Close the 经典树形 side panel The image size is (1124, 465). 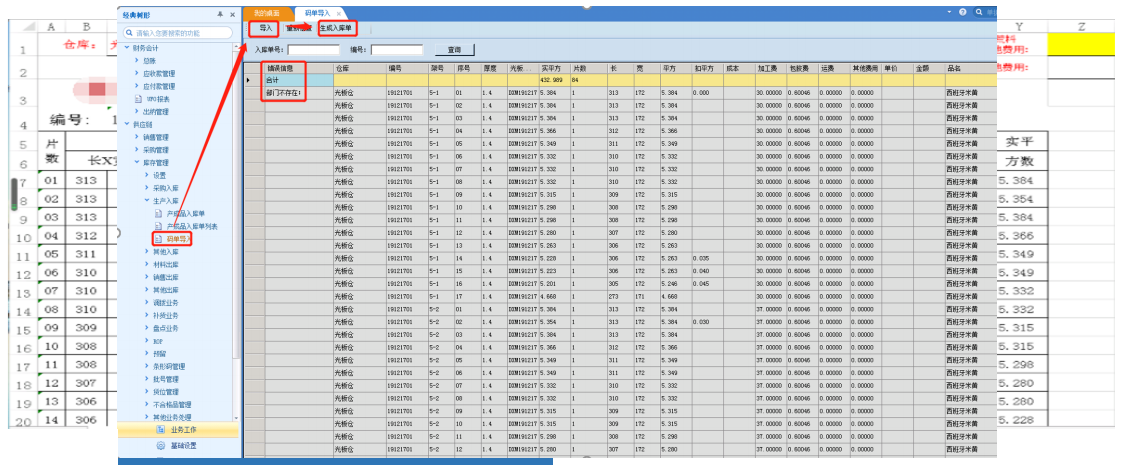coord(232,16)
